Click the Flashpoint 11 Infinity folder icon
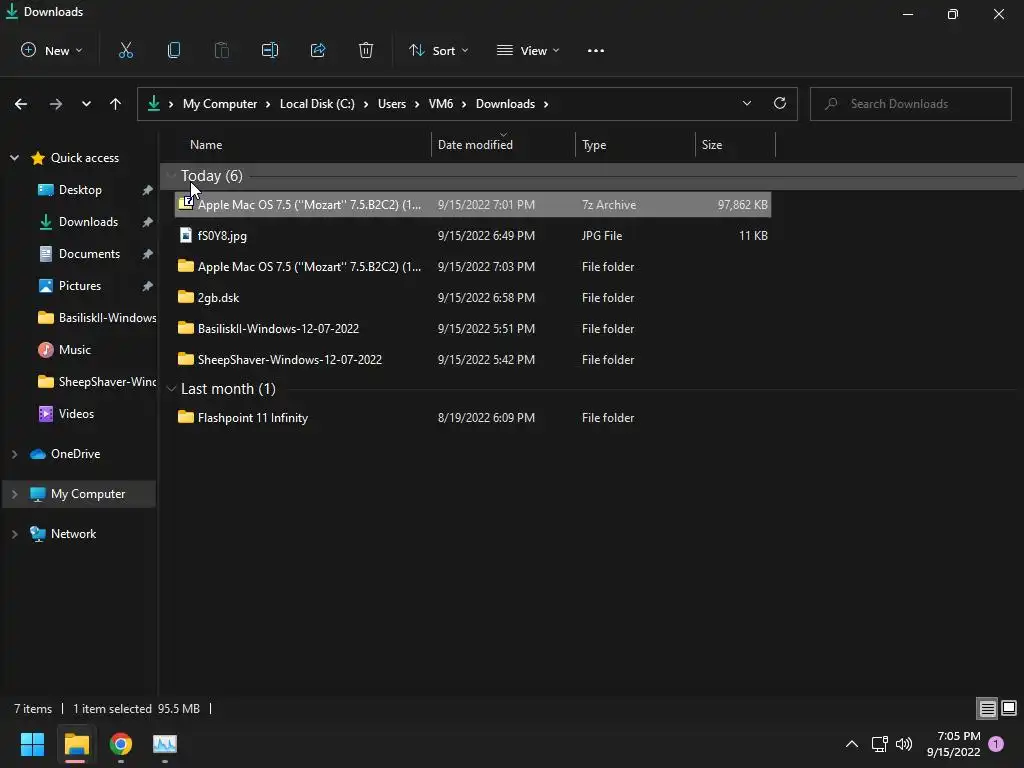Image resolution: width=1024 pixels, height=768 pixels. (185, 417)
